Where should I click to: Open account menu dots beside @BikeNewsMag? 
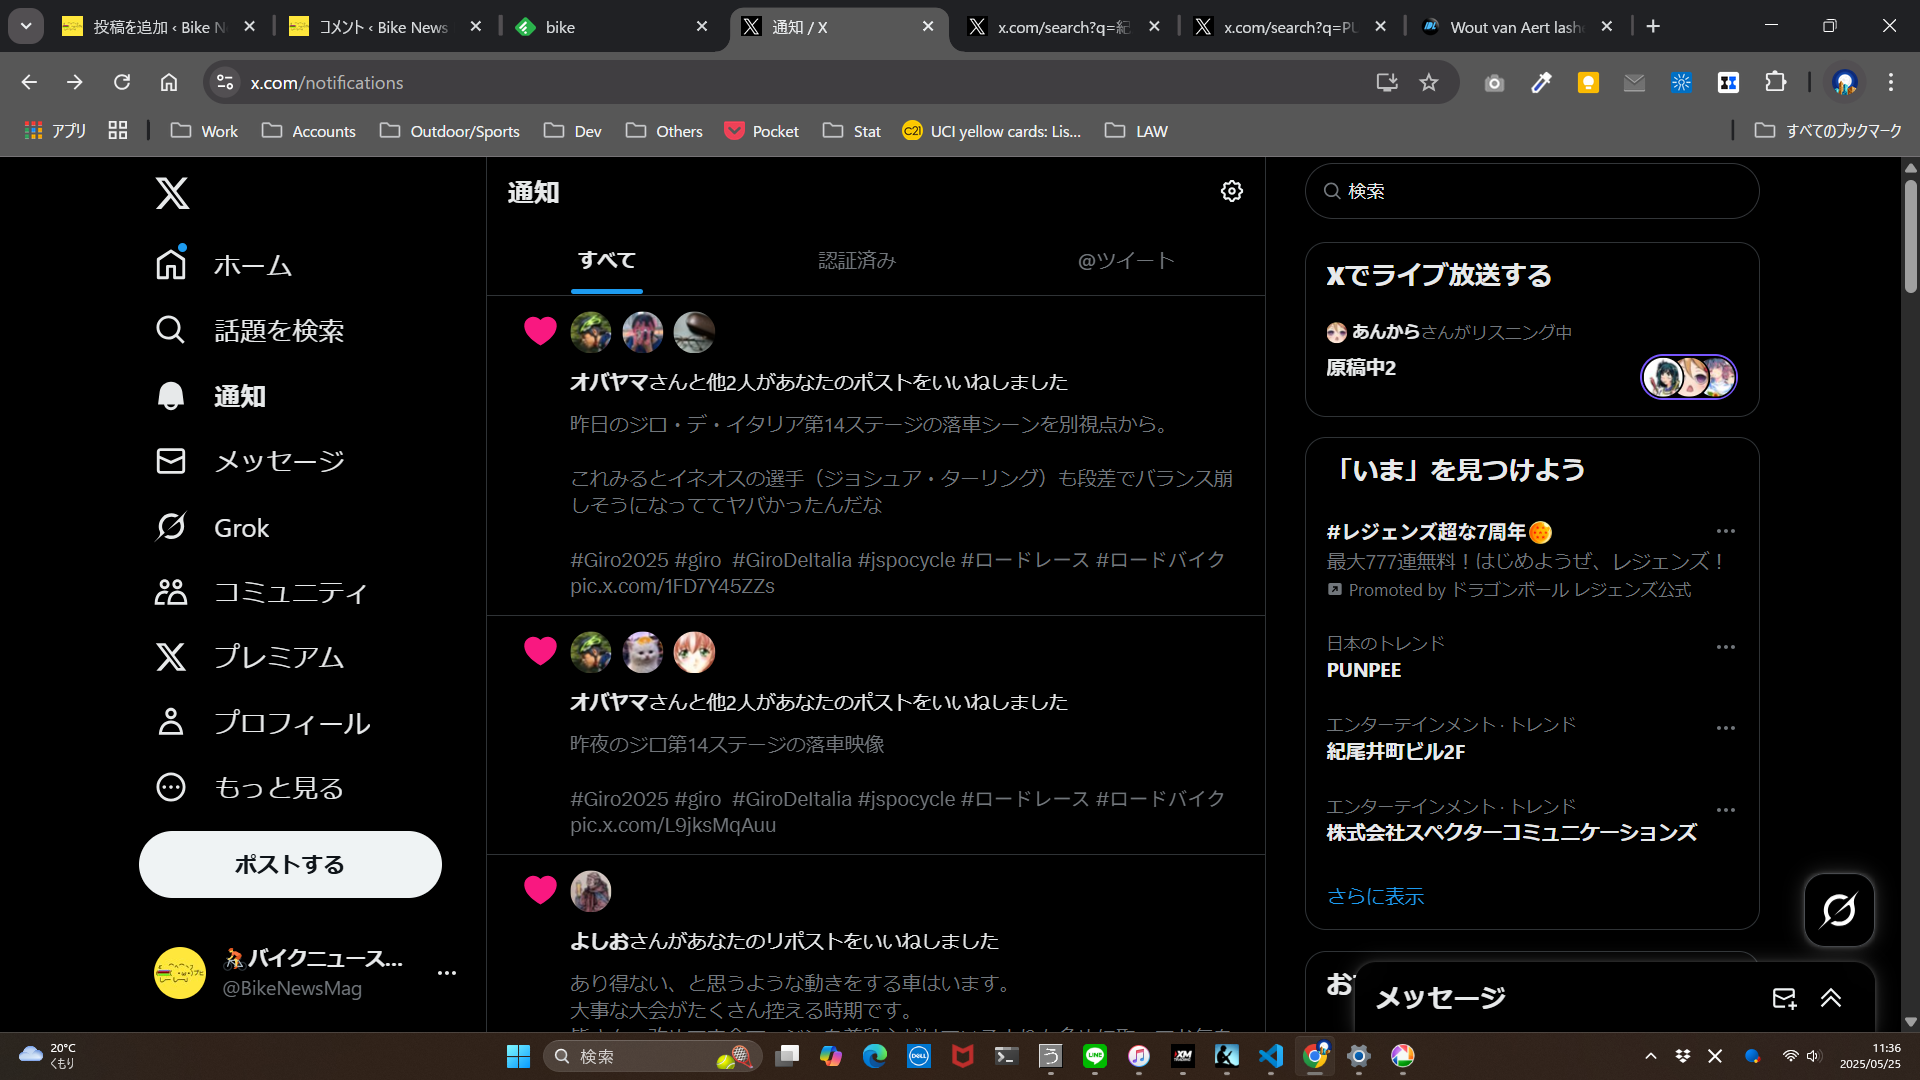[x=446, y=972]
